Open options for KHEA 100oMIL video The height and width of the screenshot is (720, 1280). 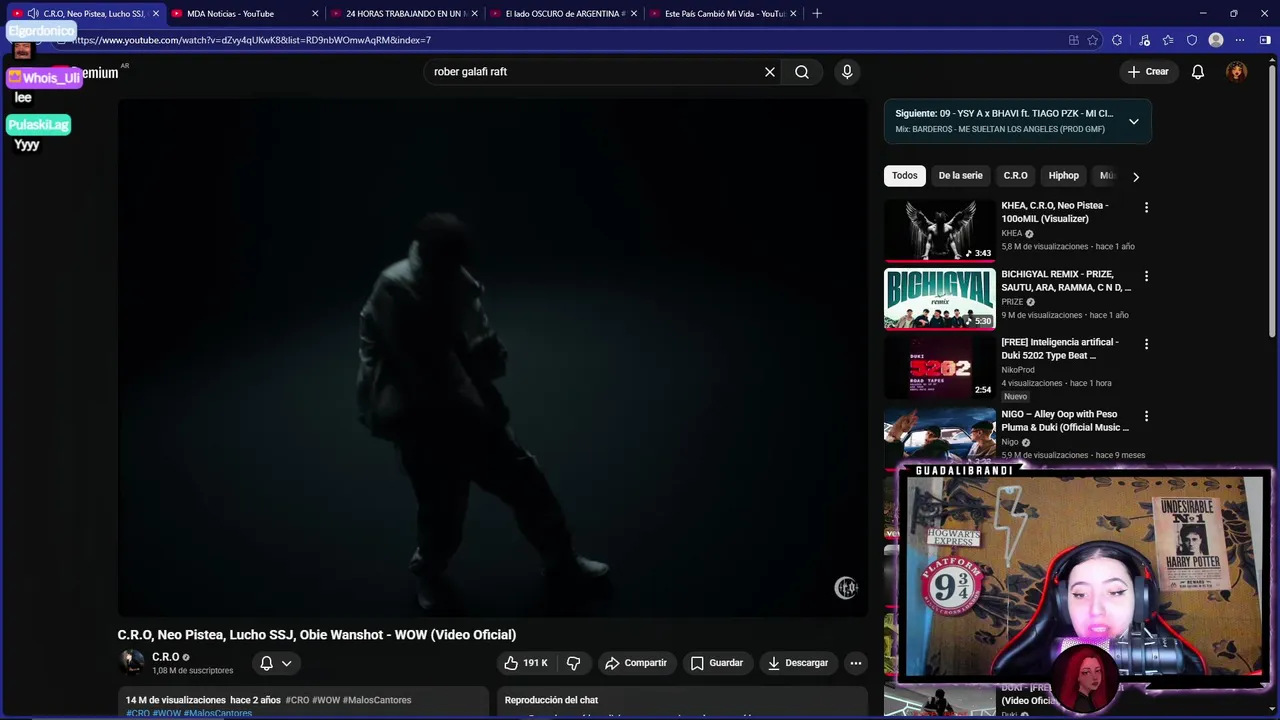click(x=1146, y=208)
